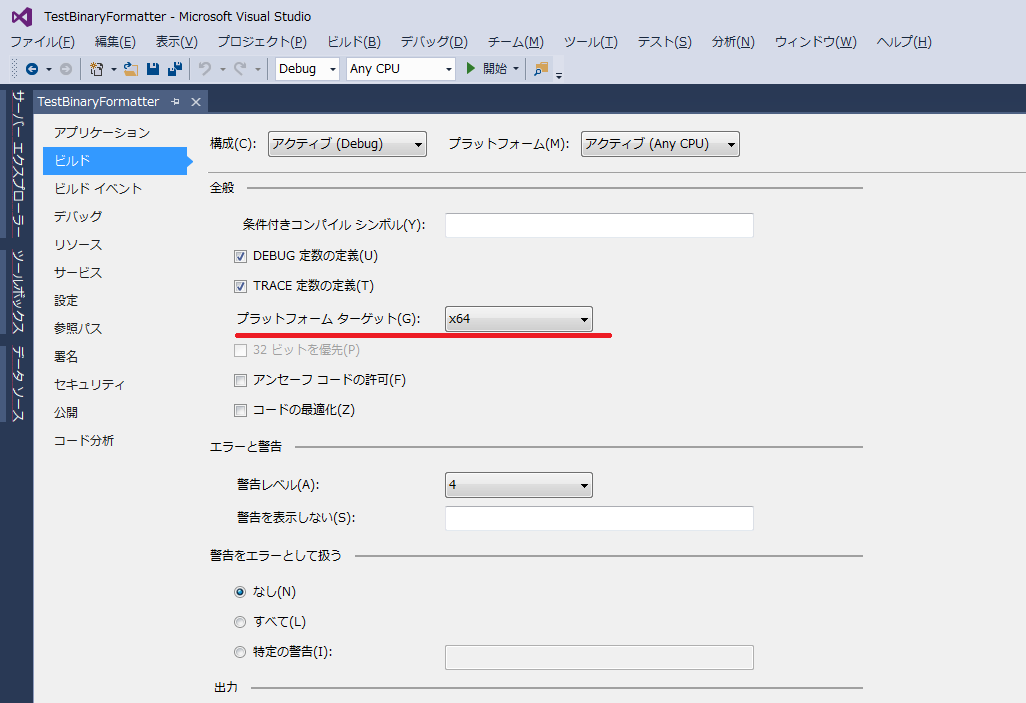
Task: Click the Open File toolbar icon
Action: pos(130,69)
